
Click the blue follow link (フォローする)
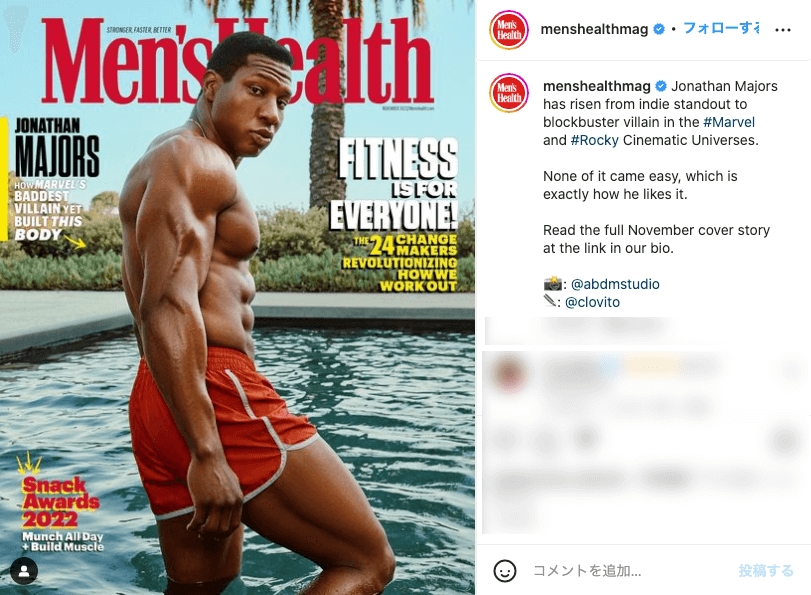[721, 28]
